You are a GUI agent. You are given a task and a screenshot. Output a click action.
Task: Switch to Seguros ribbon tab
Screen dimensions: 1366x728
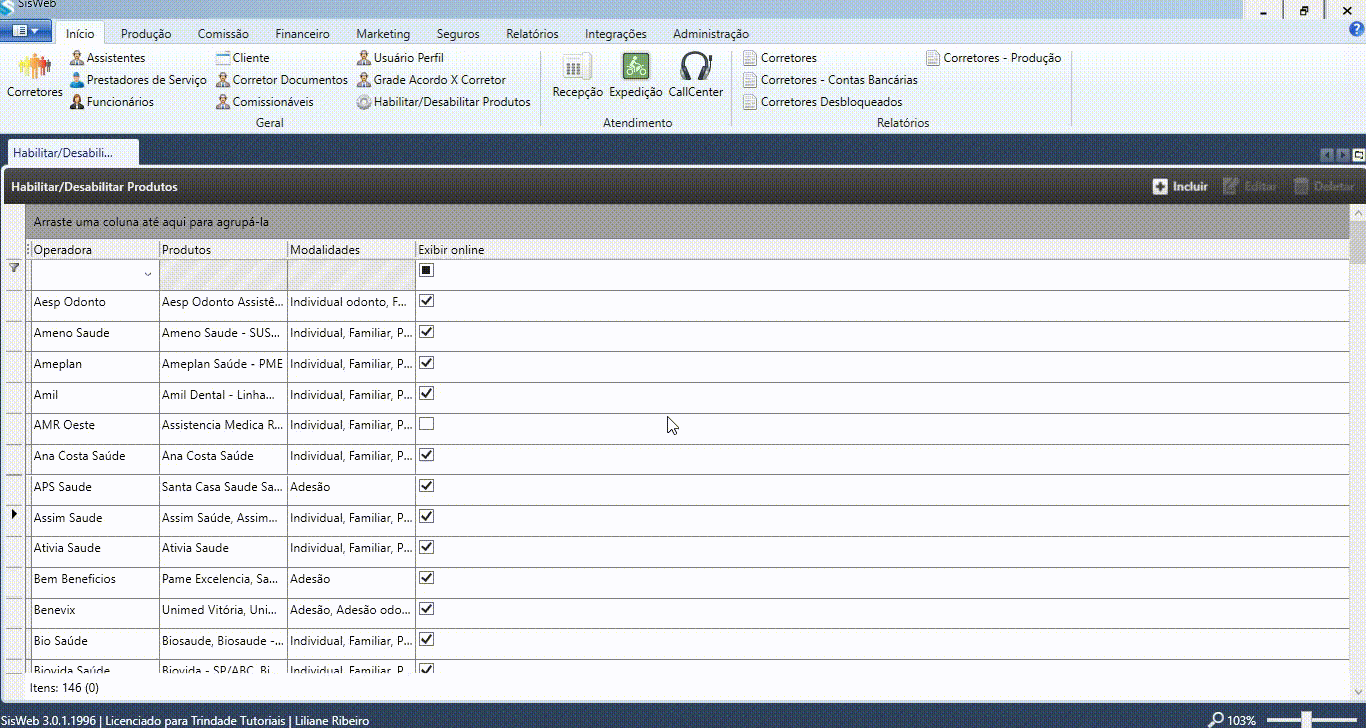(x=458, y=34)
